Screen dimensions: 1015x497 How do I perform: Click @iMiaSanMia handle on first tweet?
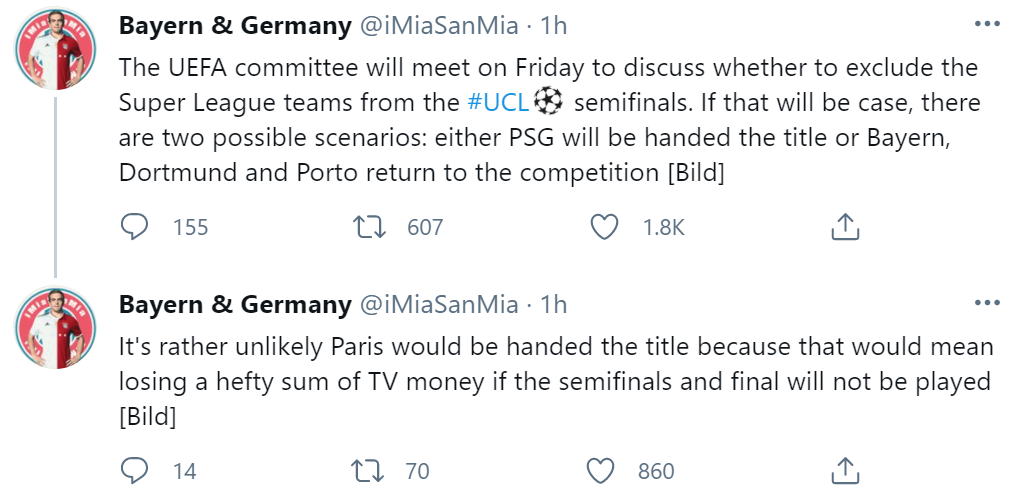438,26
